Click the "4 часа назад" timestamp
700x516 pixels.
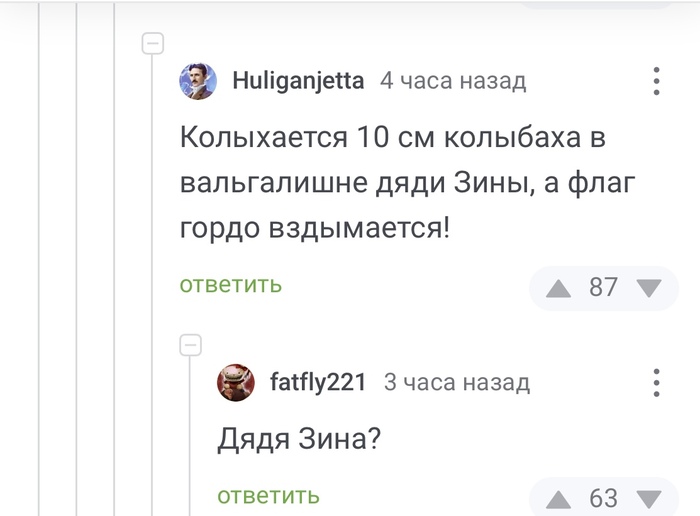coord(453,81)
